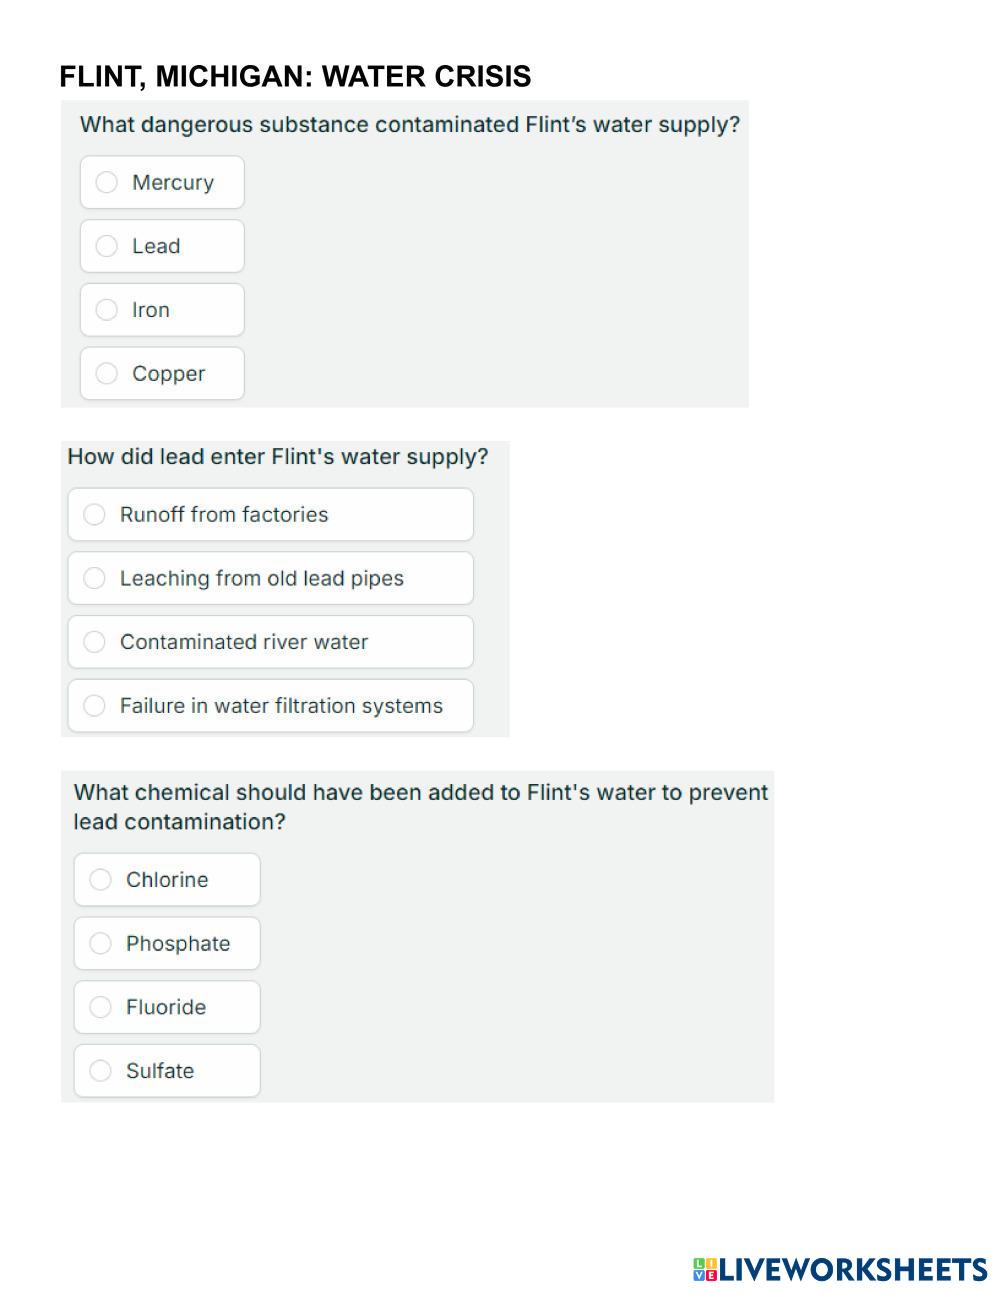Screen dimensions: 1000x1294
Task: Pick the Iron radio option
Action: (162, 310)
